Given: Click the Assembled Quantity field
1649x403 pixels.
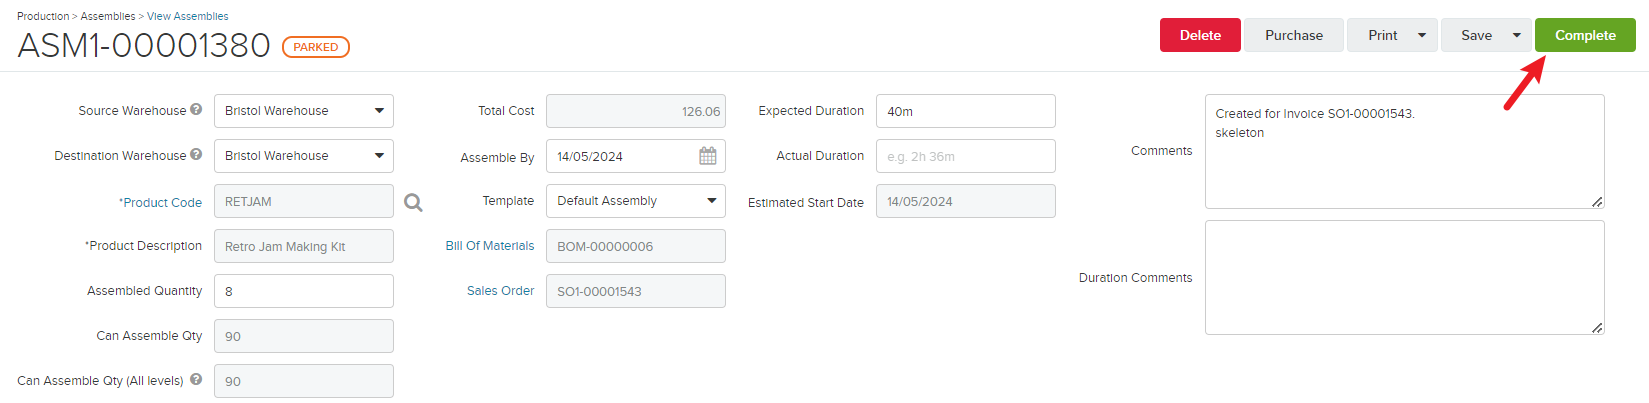Looking at the screenshot, I should (x=304, y=291).
